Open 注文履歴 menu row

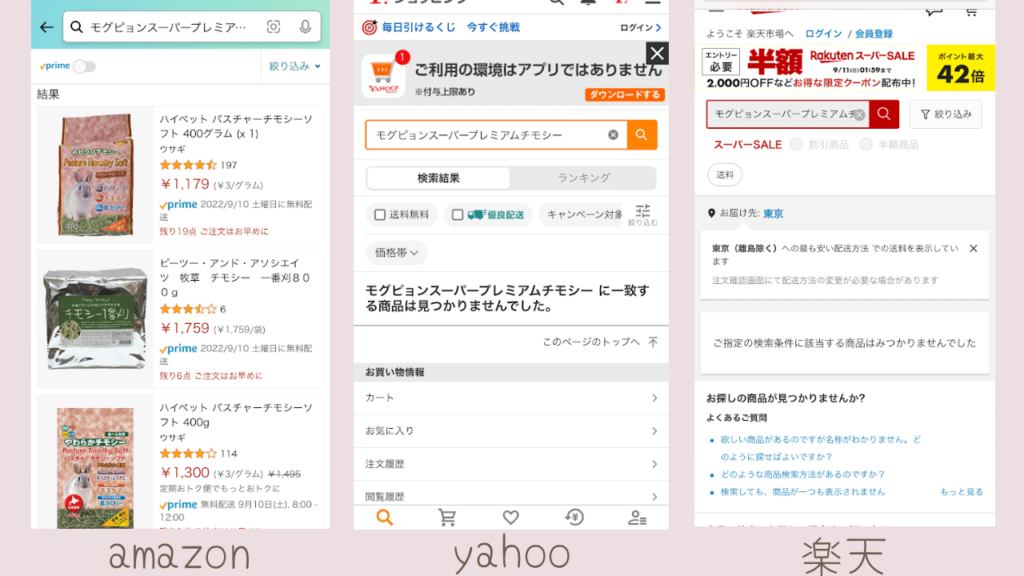point(511,464)
